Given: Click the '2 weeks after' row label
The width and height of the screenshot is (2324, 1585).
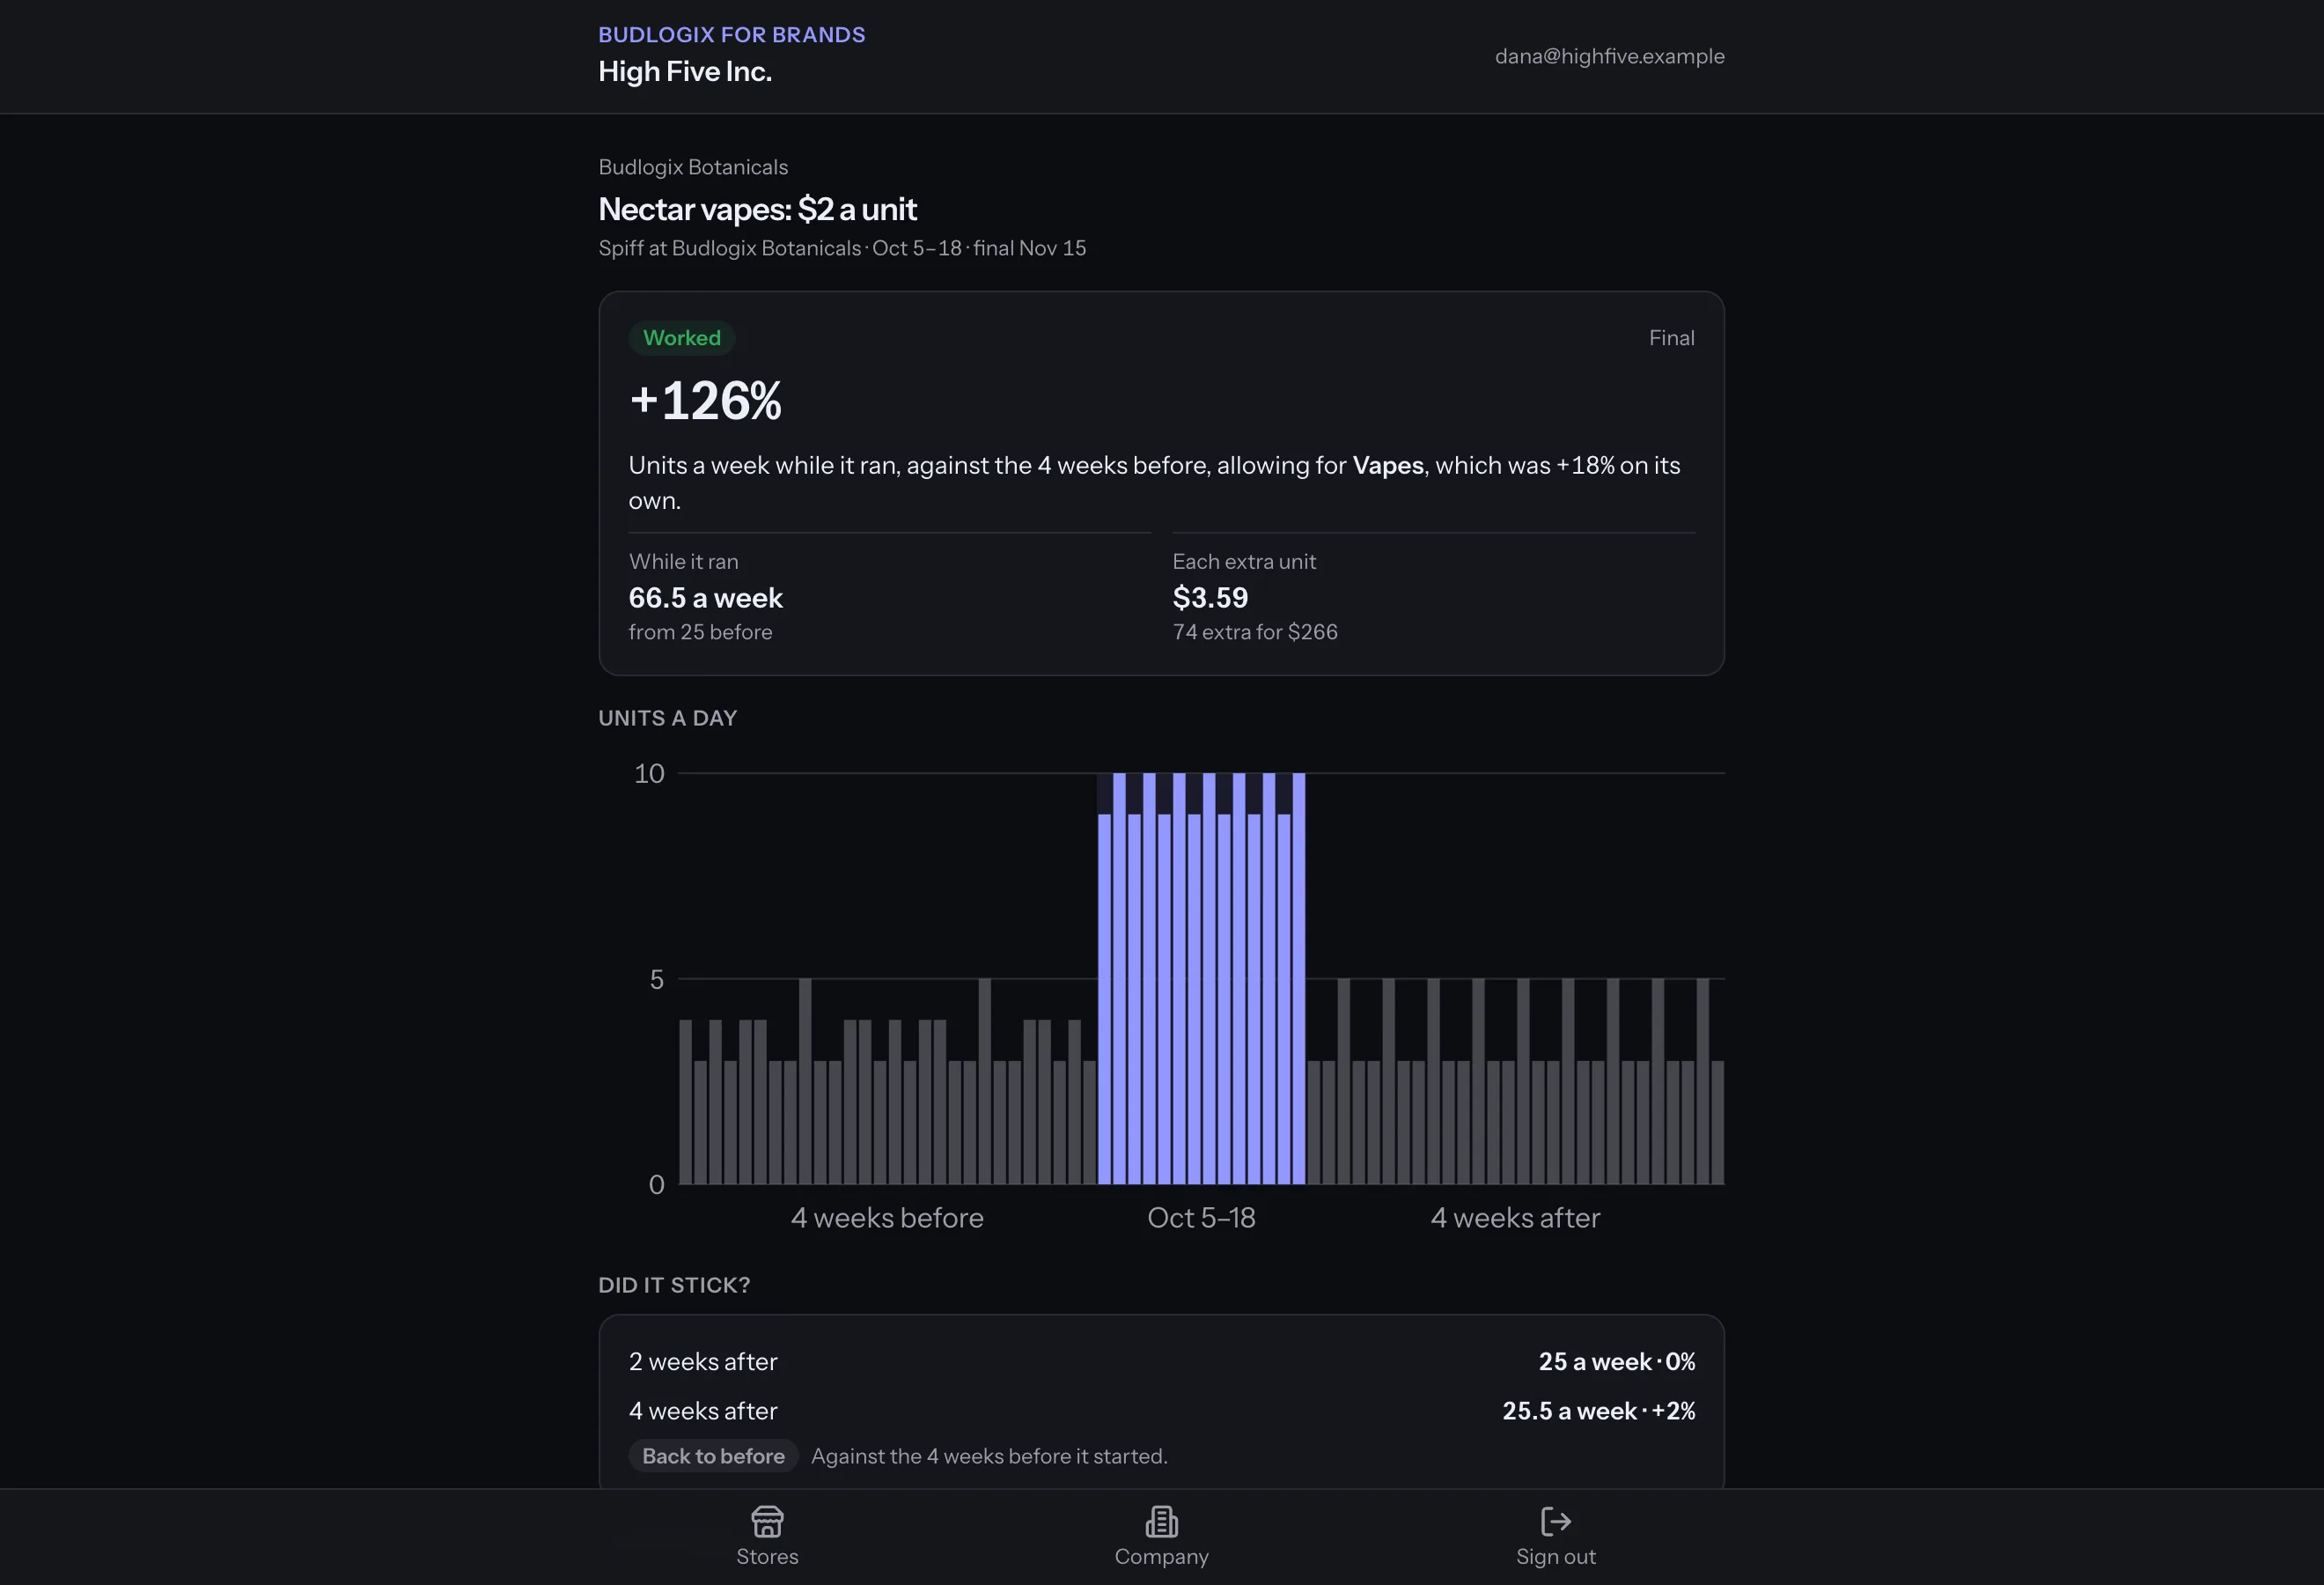Looking at the screenshot, I should [x=703, y=1362].
